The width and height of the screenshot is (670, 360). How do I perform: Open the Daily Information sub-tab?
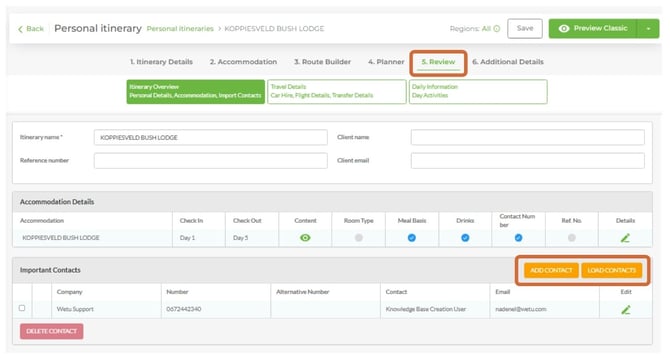click(478, 91)
